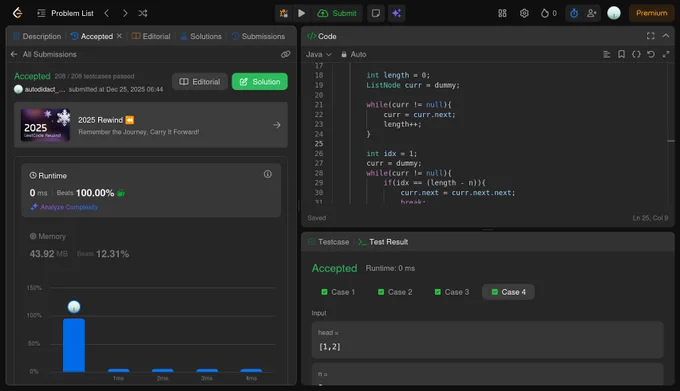
Task: Select the Accepted tab
Action: [x=92, y=36]
